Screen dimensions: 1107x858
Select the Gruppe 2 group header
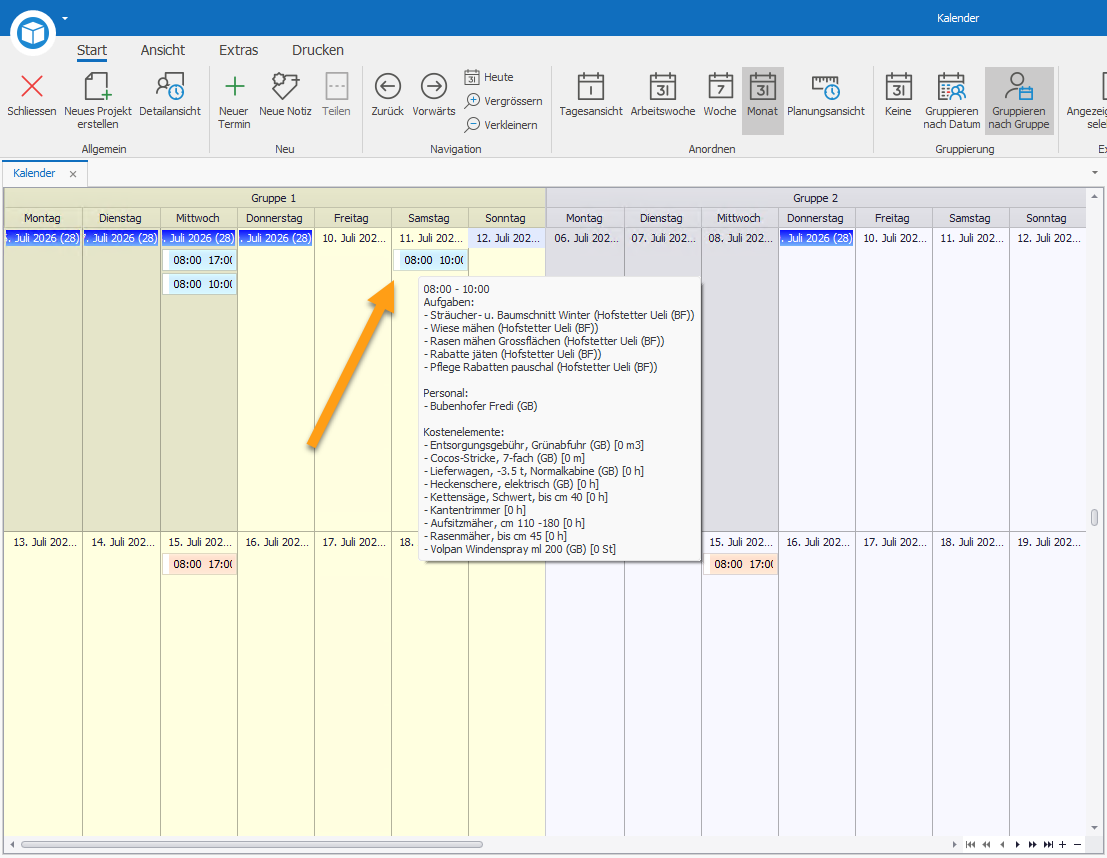(815, 198)
